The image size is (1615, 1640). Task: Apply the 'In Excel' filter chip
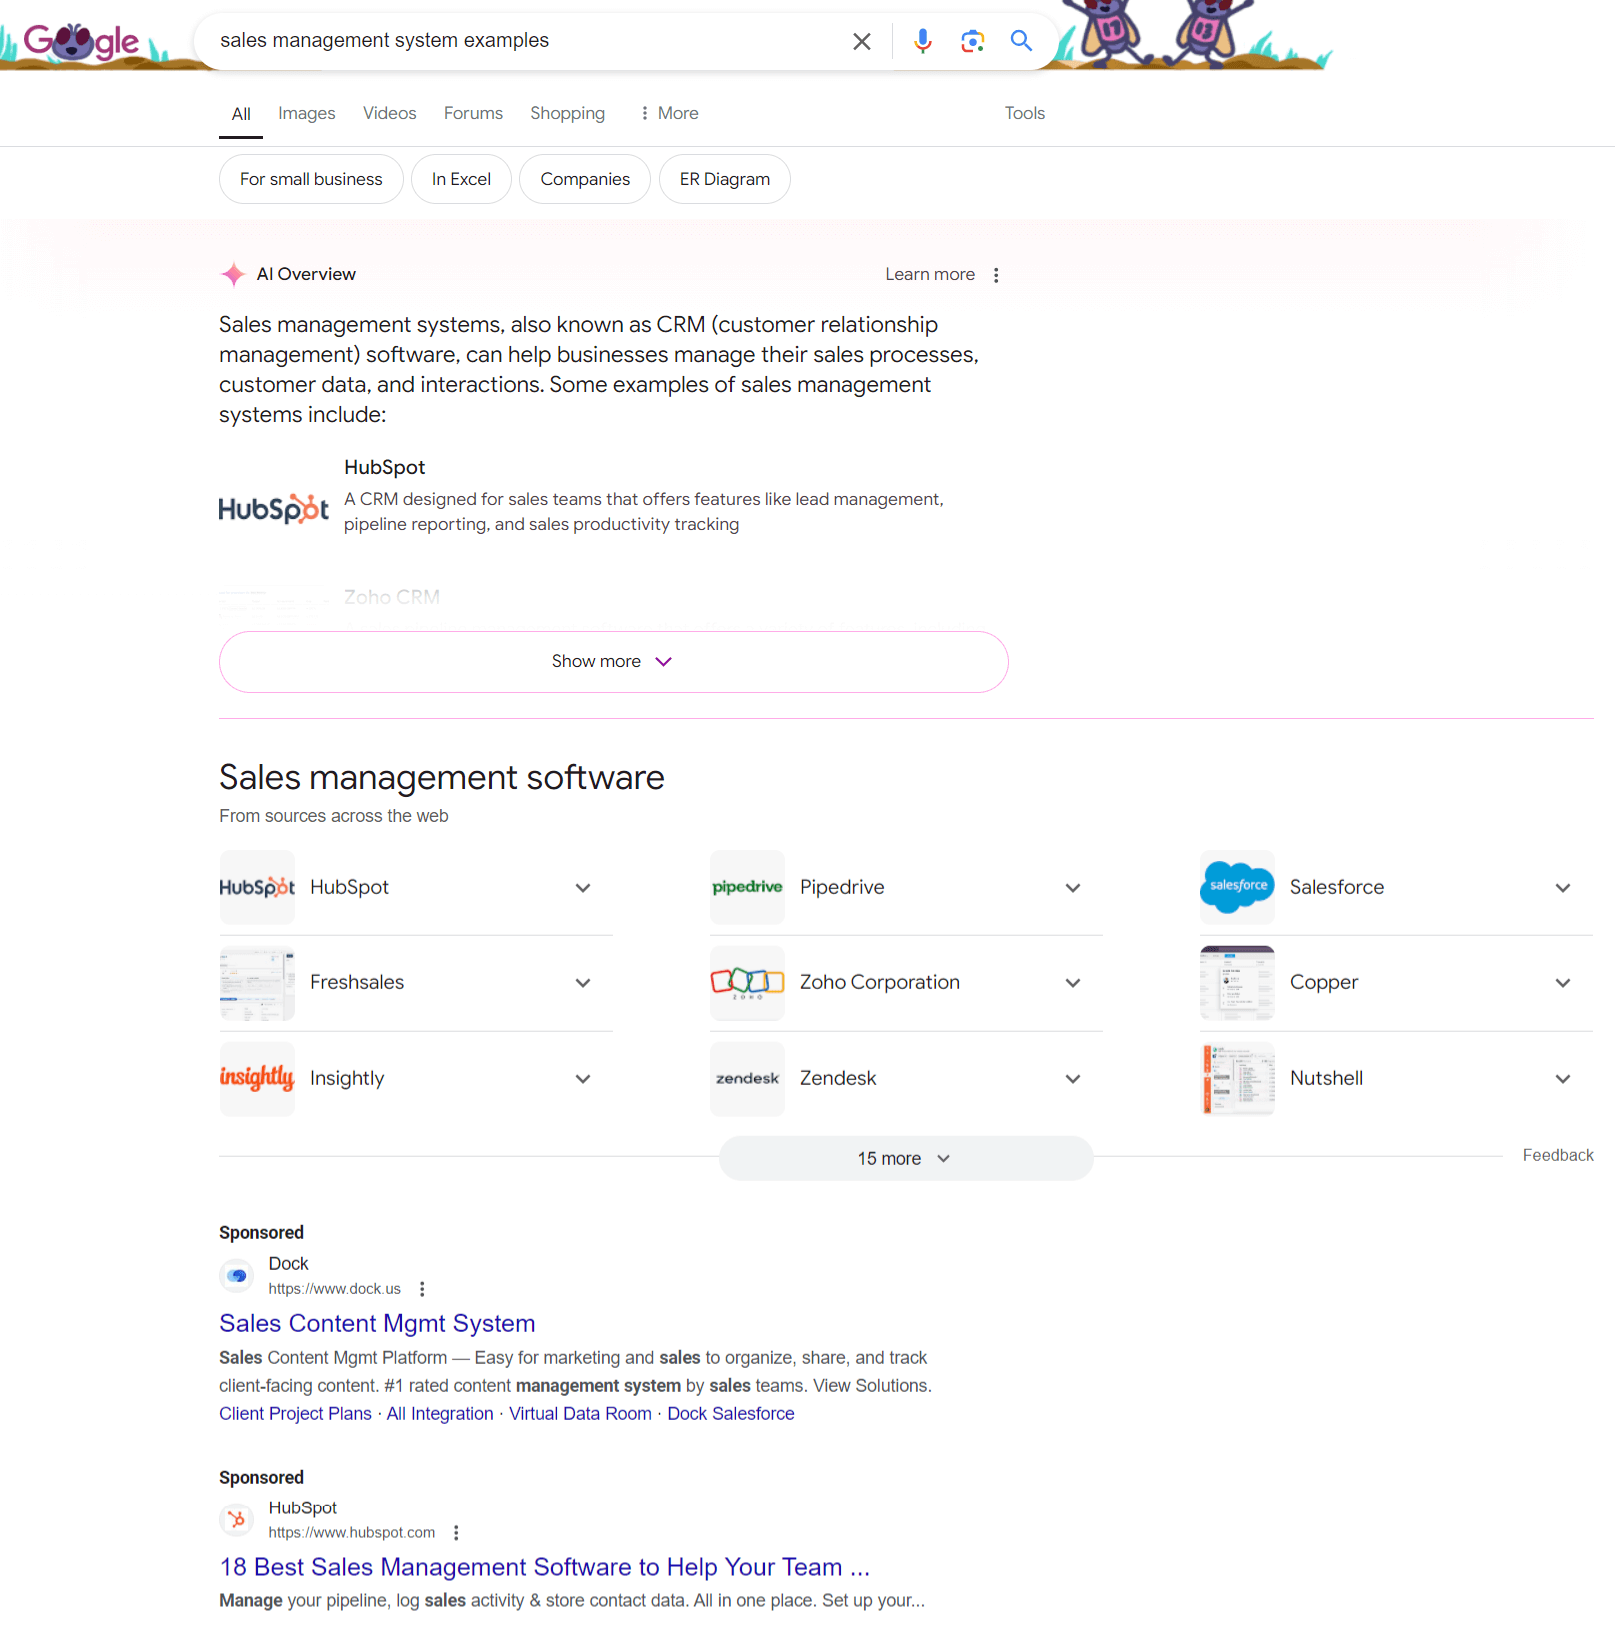(461, 179)
